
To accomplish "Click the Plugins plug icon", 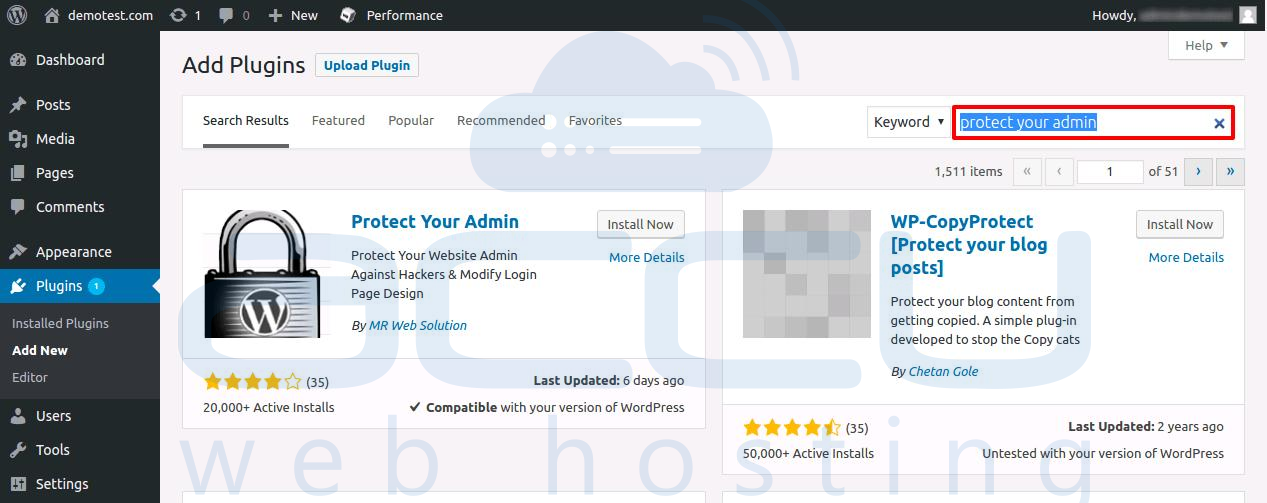I will click(18, 286).
